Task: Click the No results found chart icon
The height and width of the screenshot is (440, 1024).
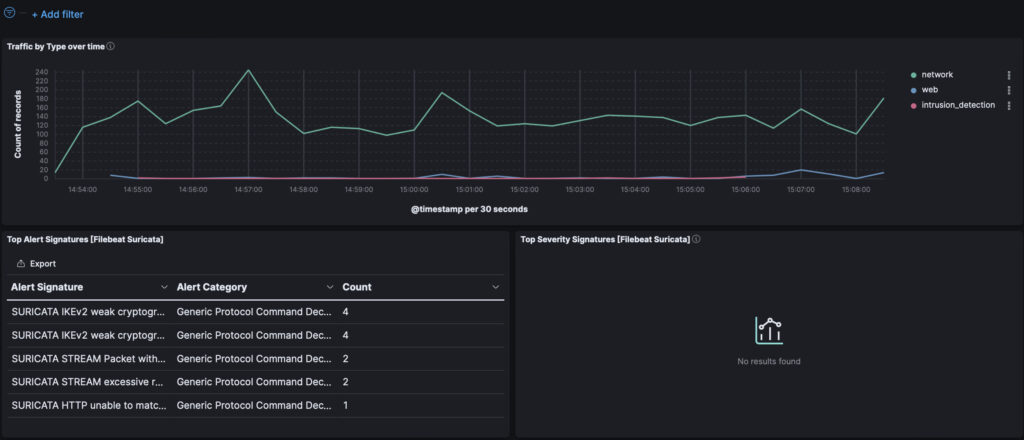Action: tap(768, 331)
